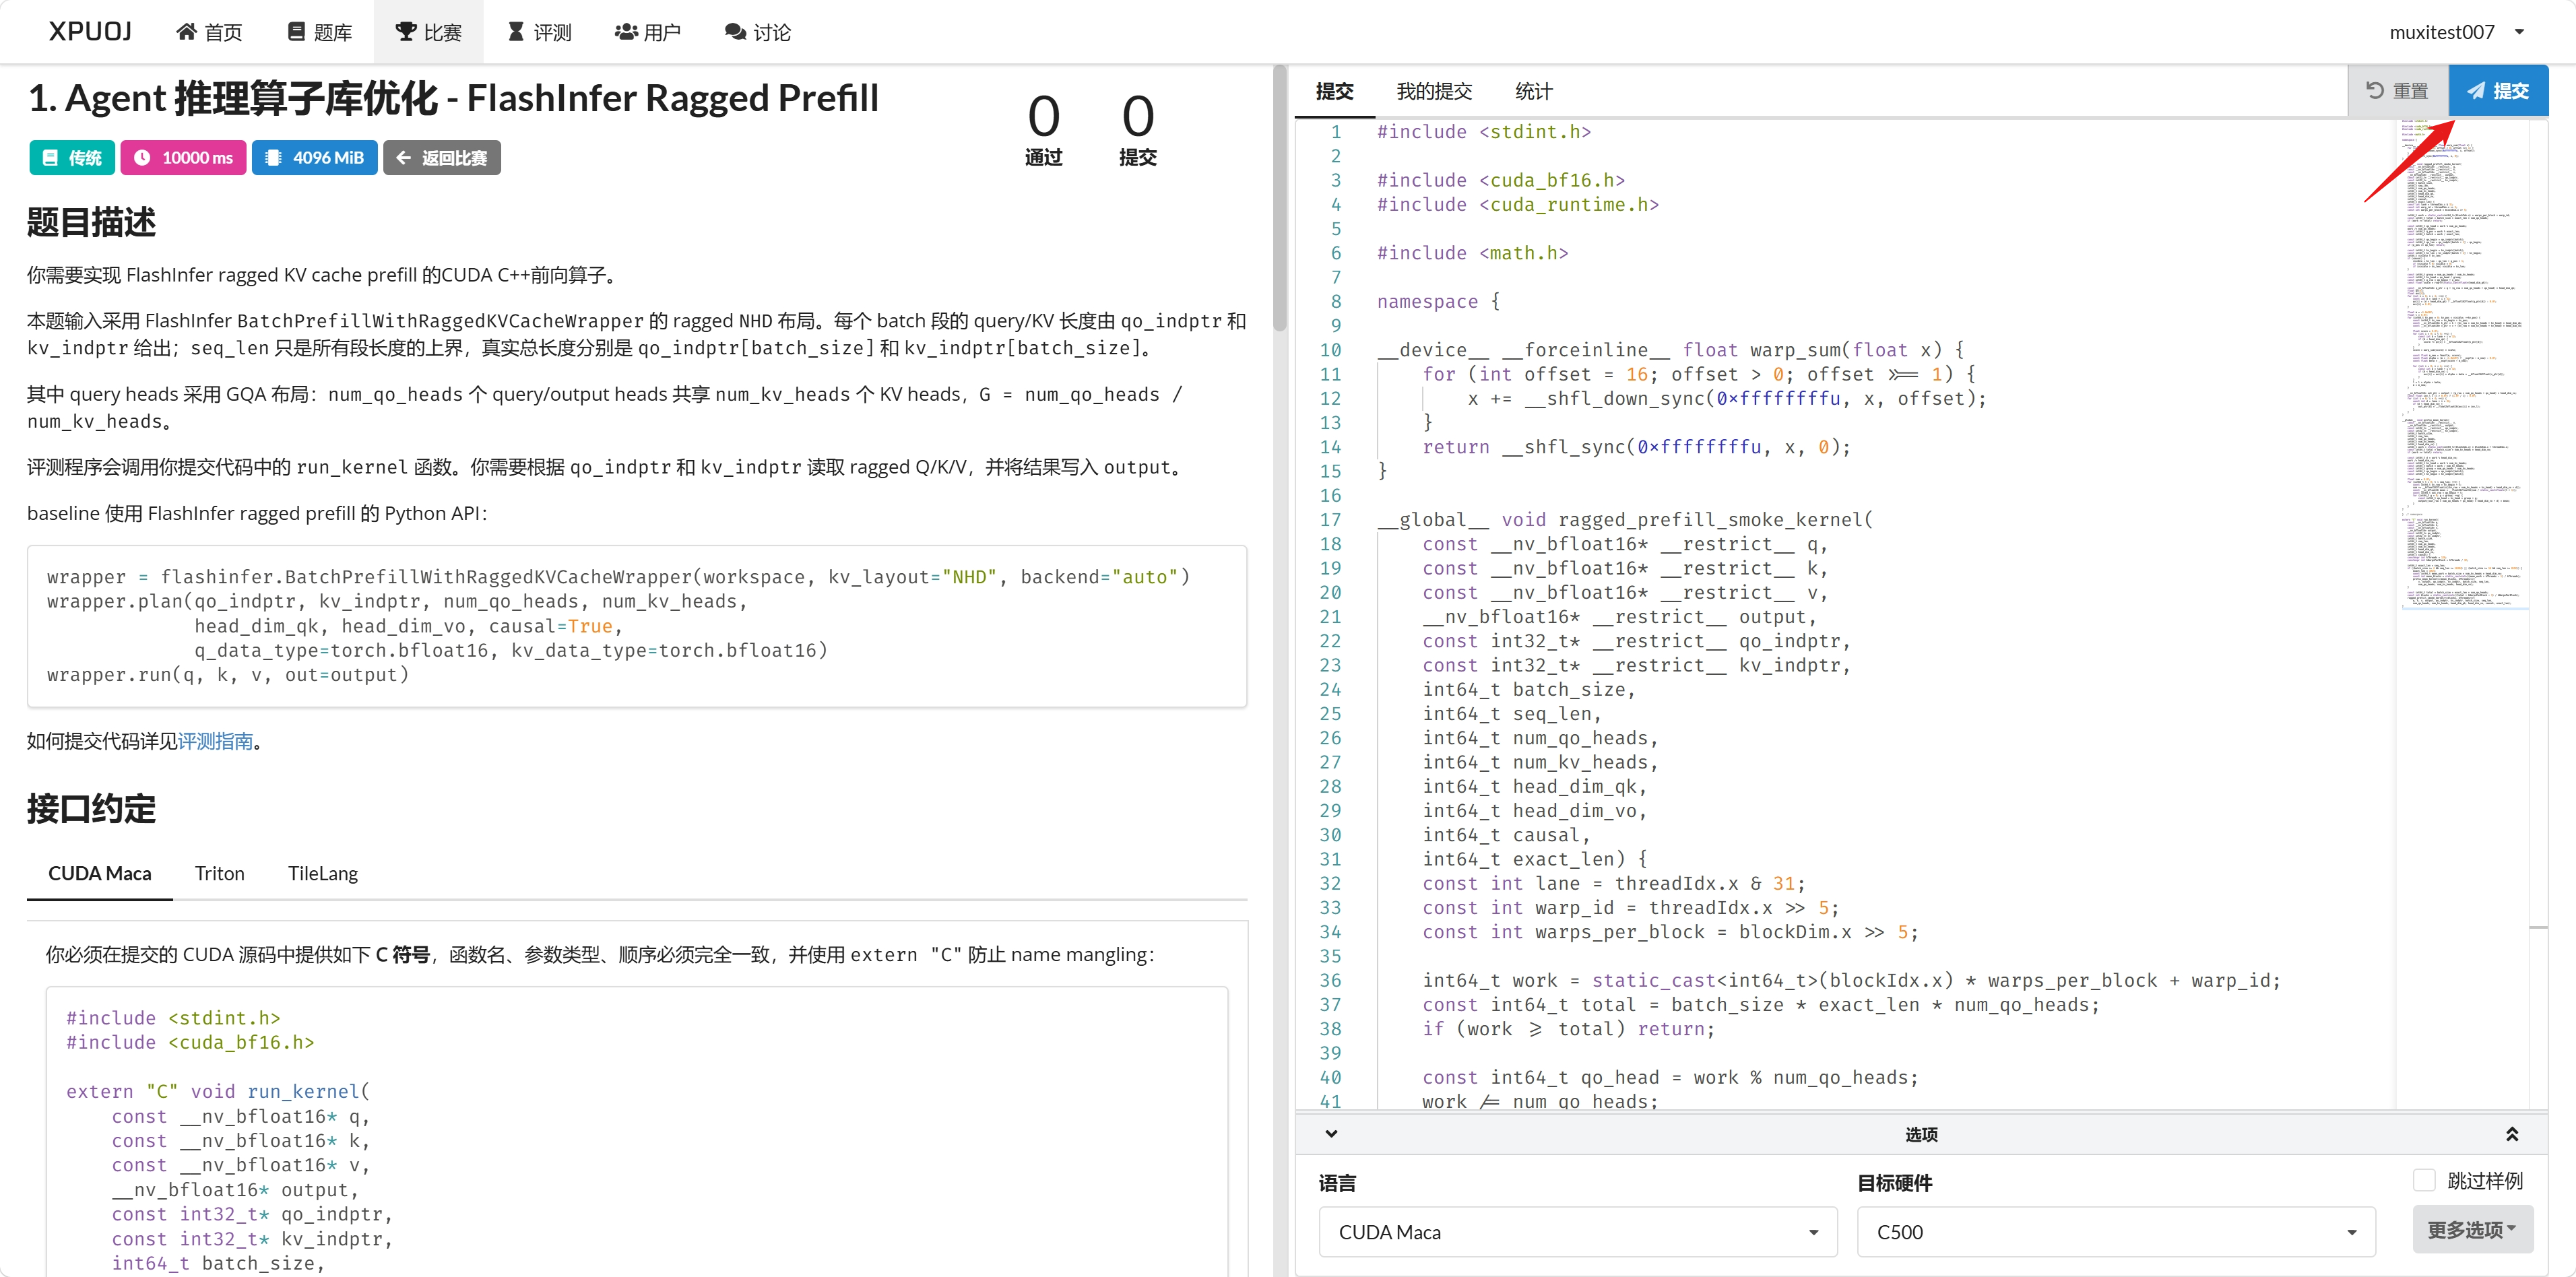Click the 传统 problem type badge
Image resolution: width=2576 pixels, height=1277 pixels.
click(72, 158)
